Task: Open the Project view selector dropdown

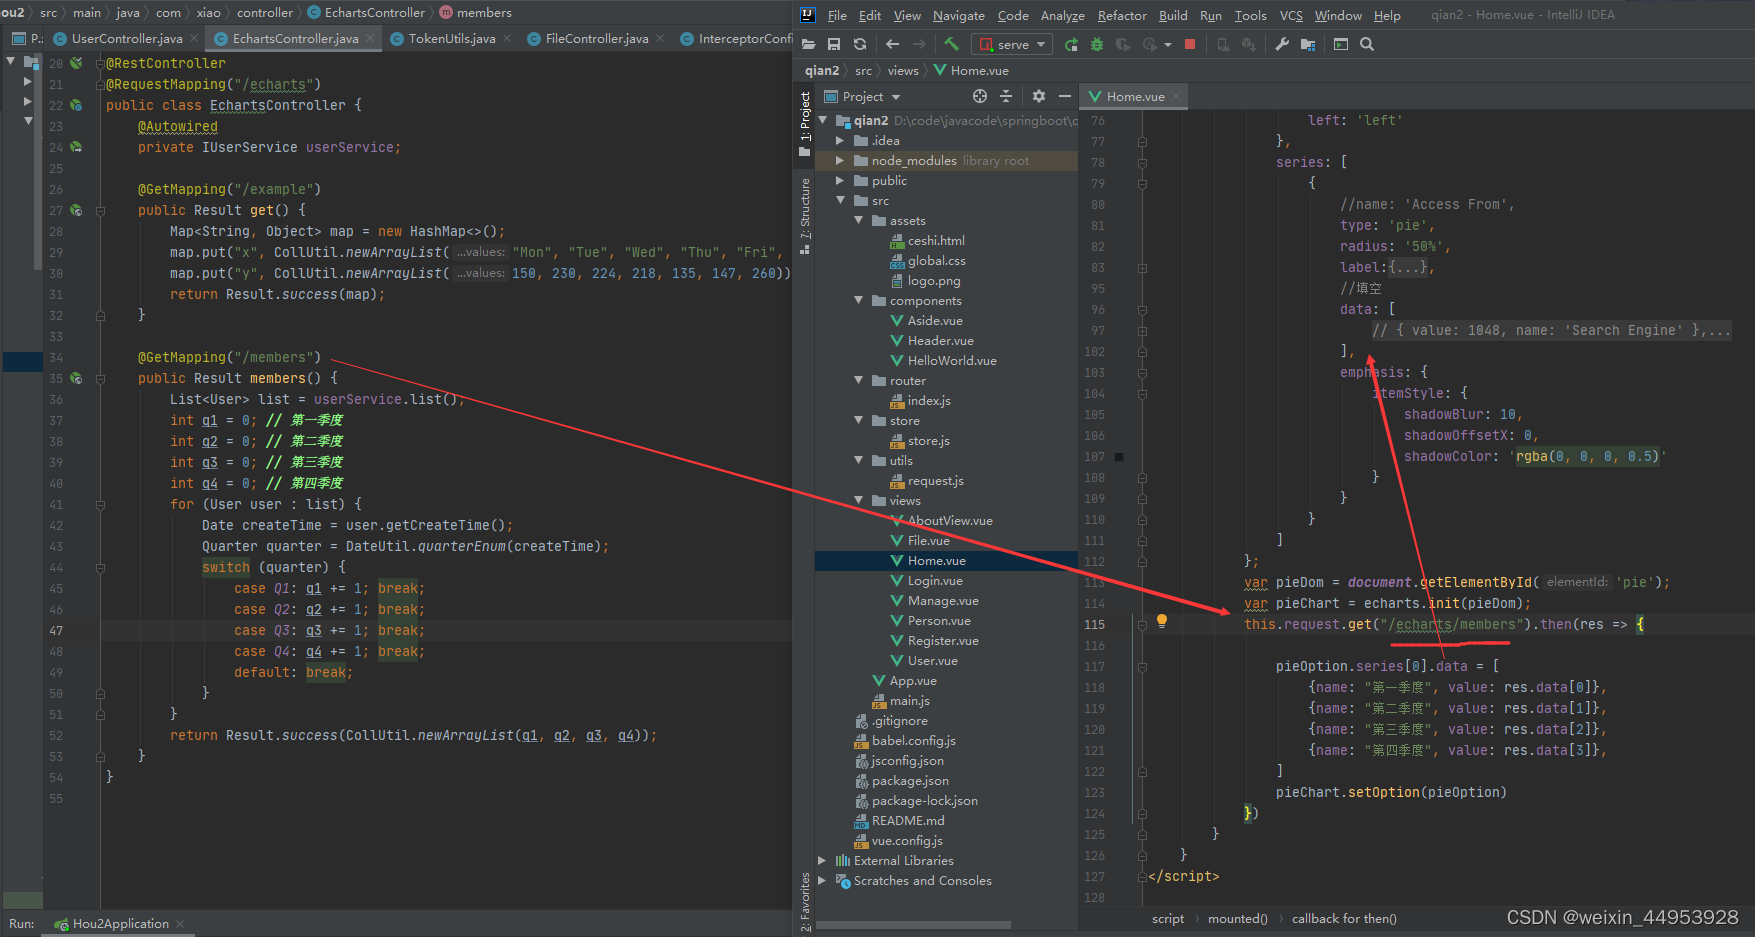Action: pyautogui.click(x=862, y=96)
